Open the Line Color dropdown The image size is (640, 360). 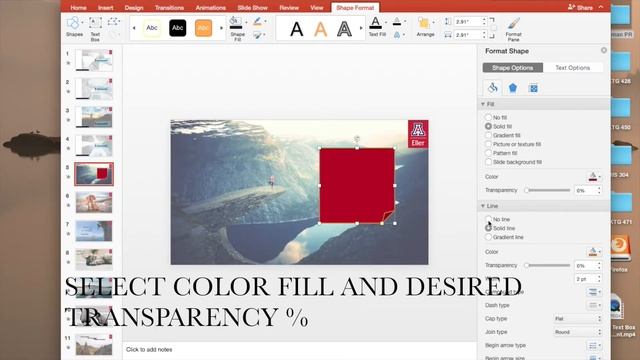[x=594, y=252]
